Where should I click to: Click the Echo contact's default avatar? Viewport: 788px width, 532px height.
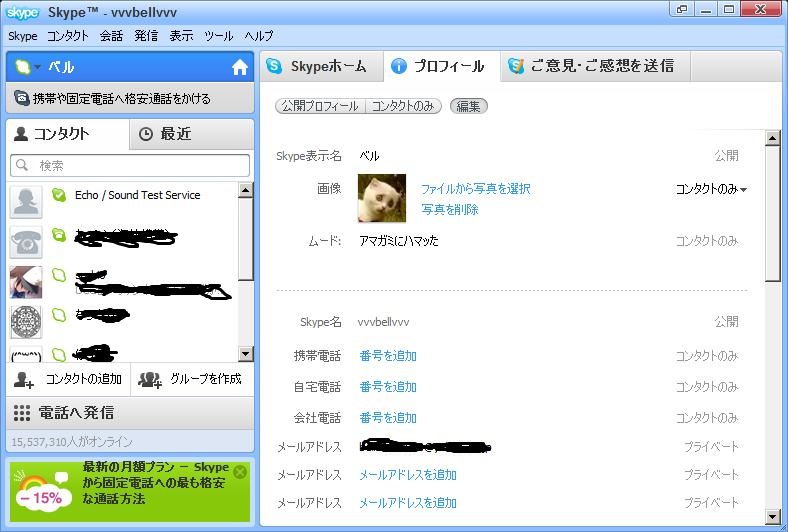(x=26, y=202)
